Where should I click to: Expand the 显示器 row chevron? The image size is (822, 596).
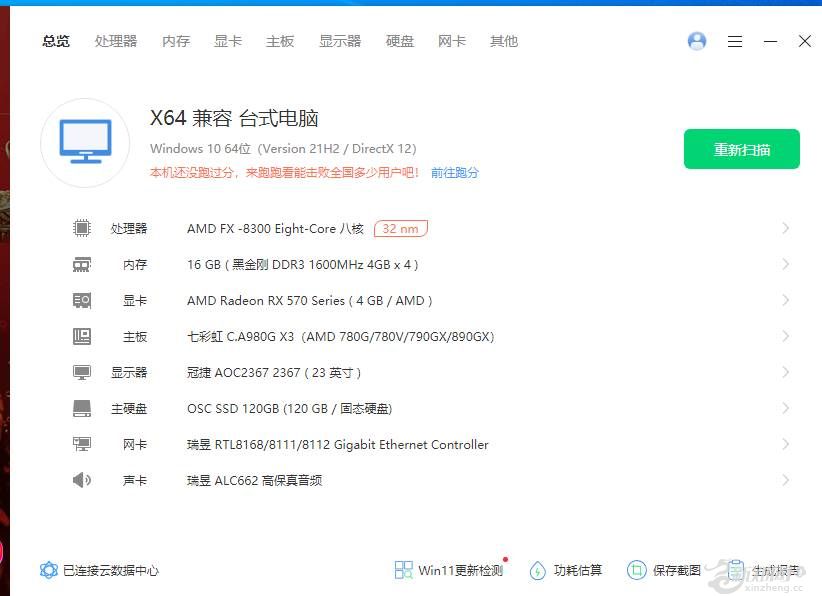(x=785, y=372)
